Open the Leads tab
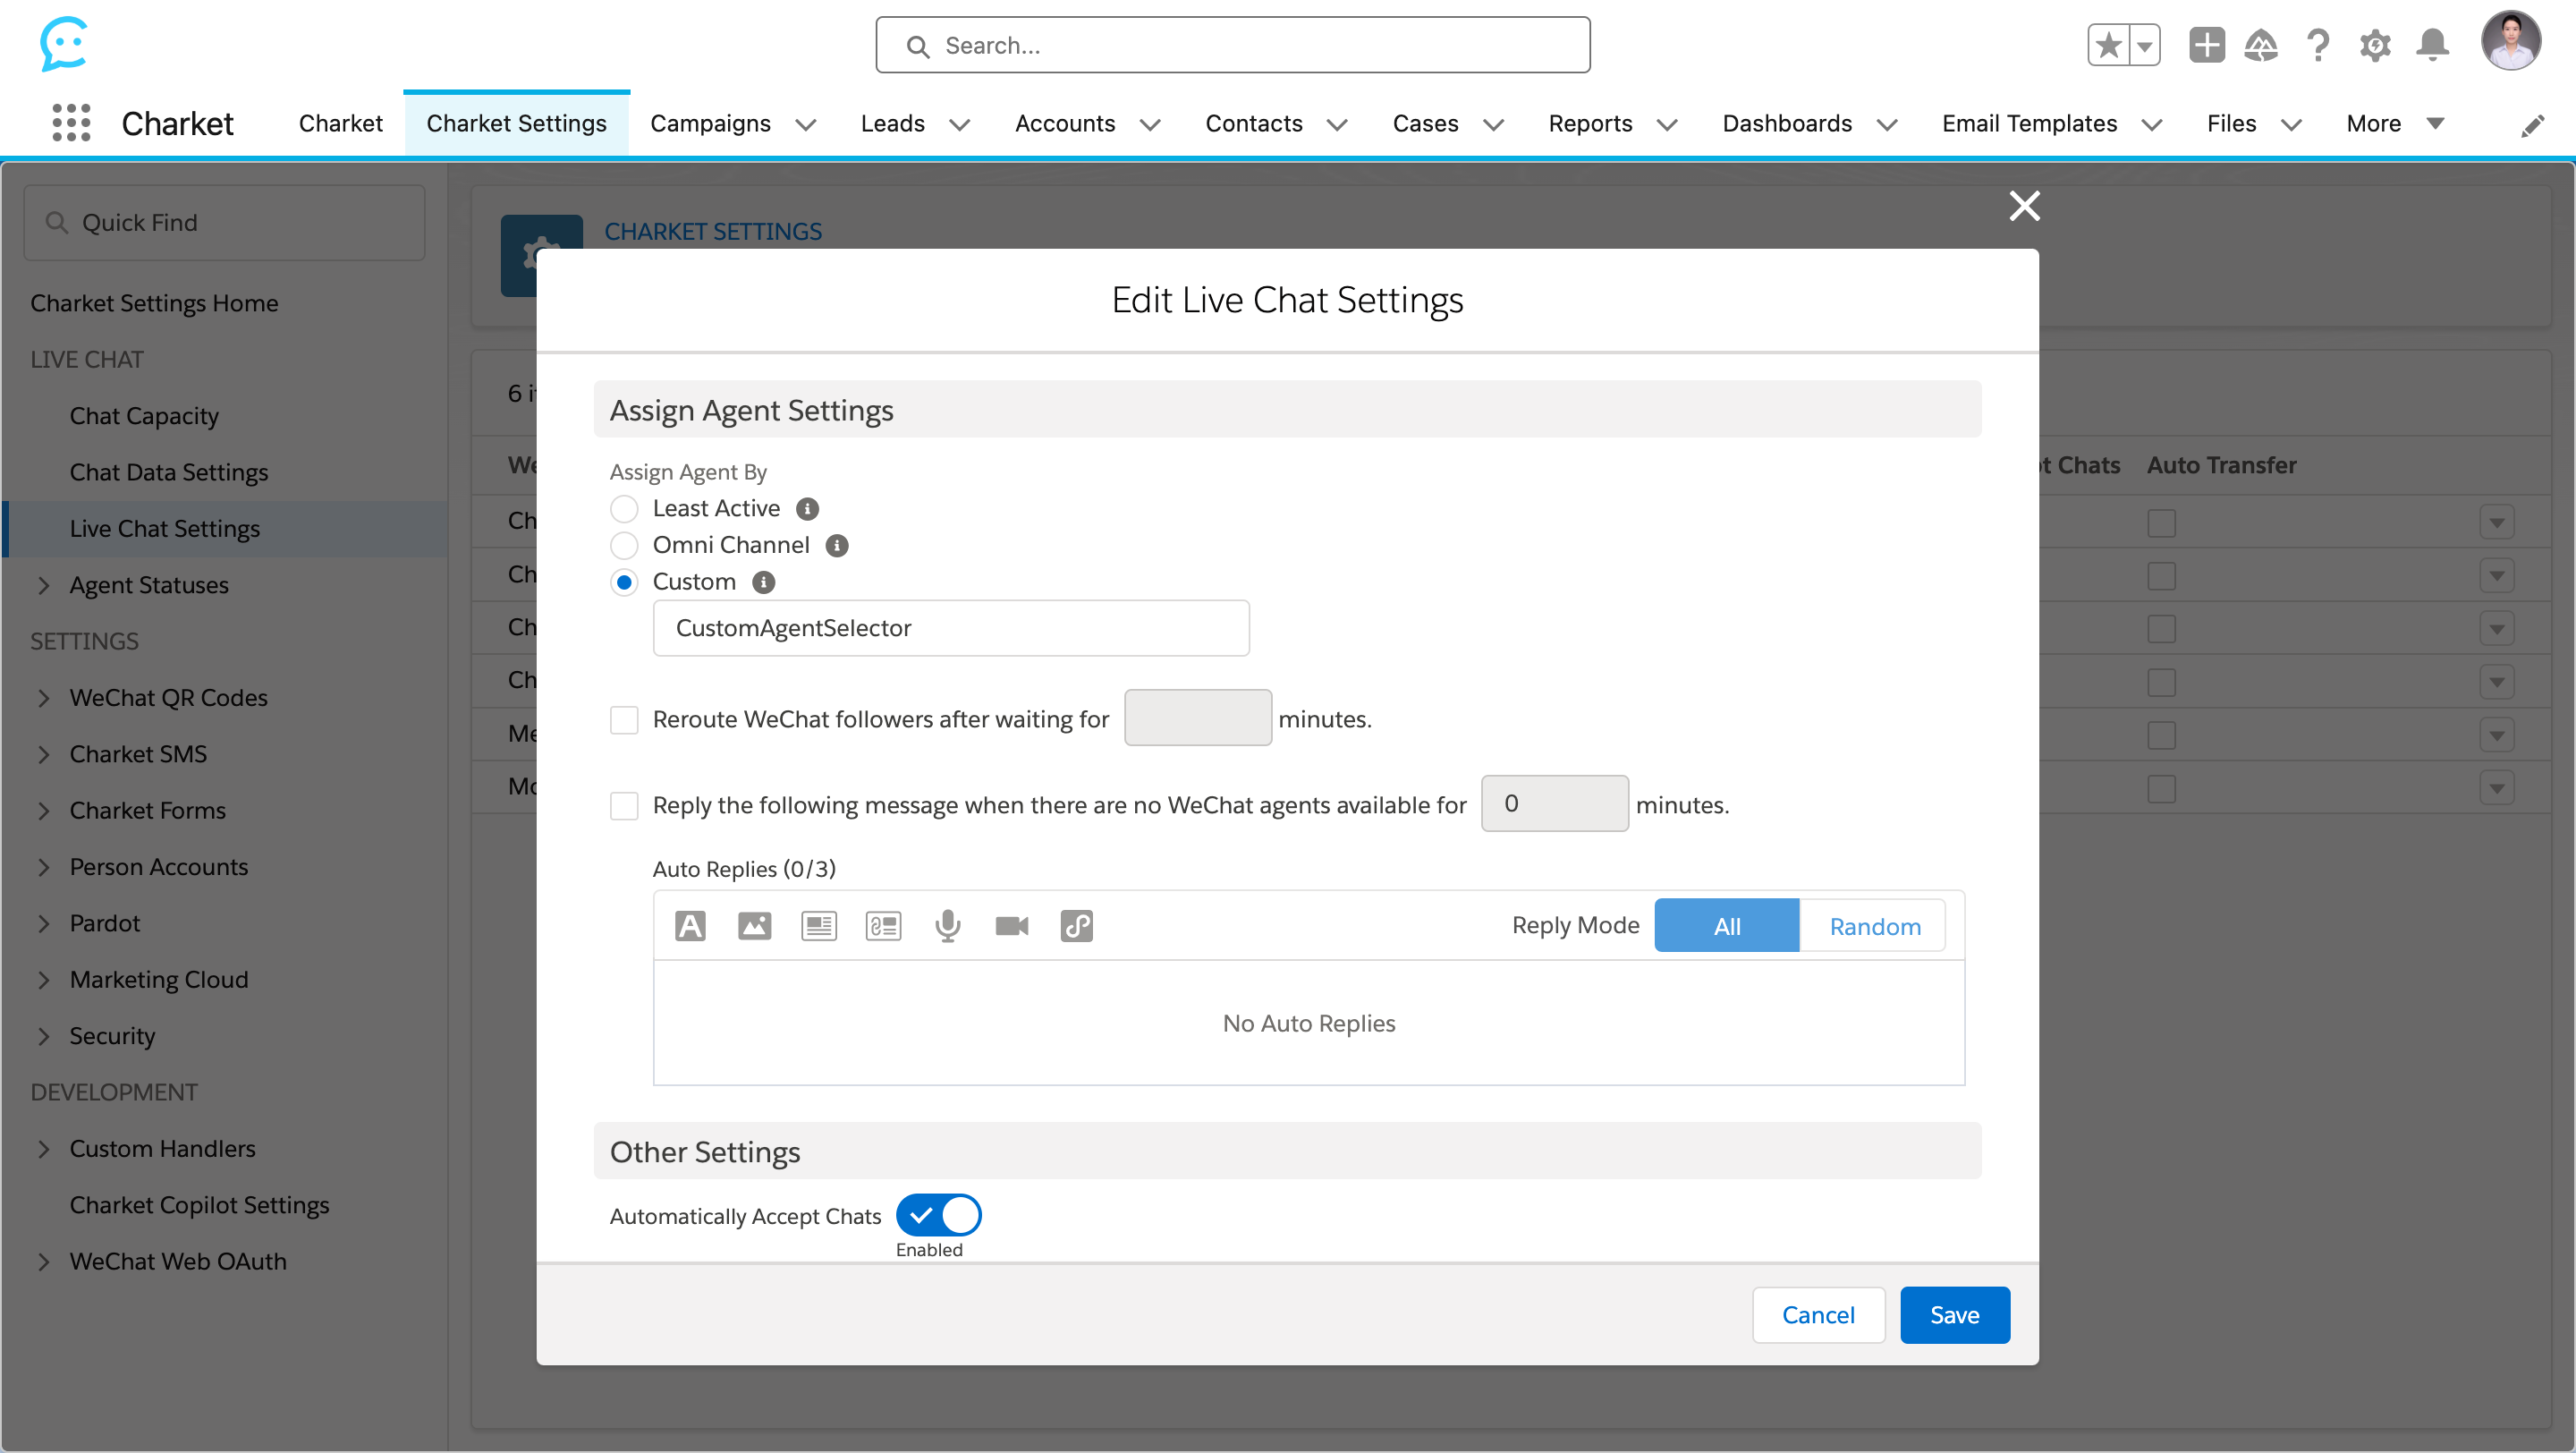Image resolution: width=2576 pixels, height=1453 pixels. pyautogui.click(x=892, y=123)
